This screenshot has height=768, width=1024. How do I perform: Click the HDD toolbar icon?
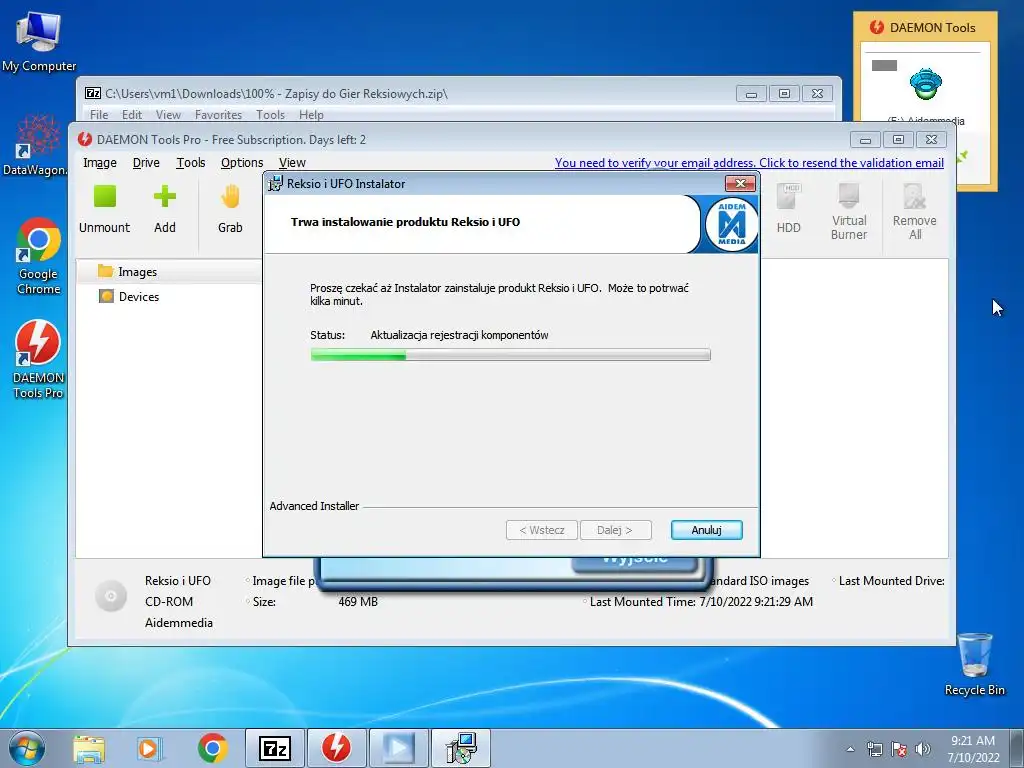coord(788,209)
